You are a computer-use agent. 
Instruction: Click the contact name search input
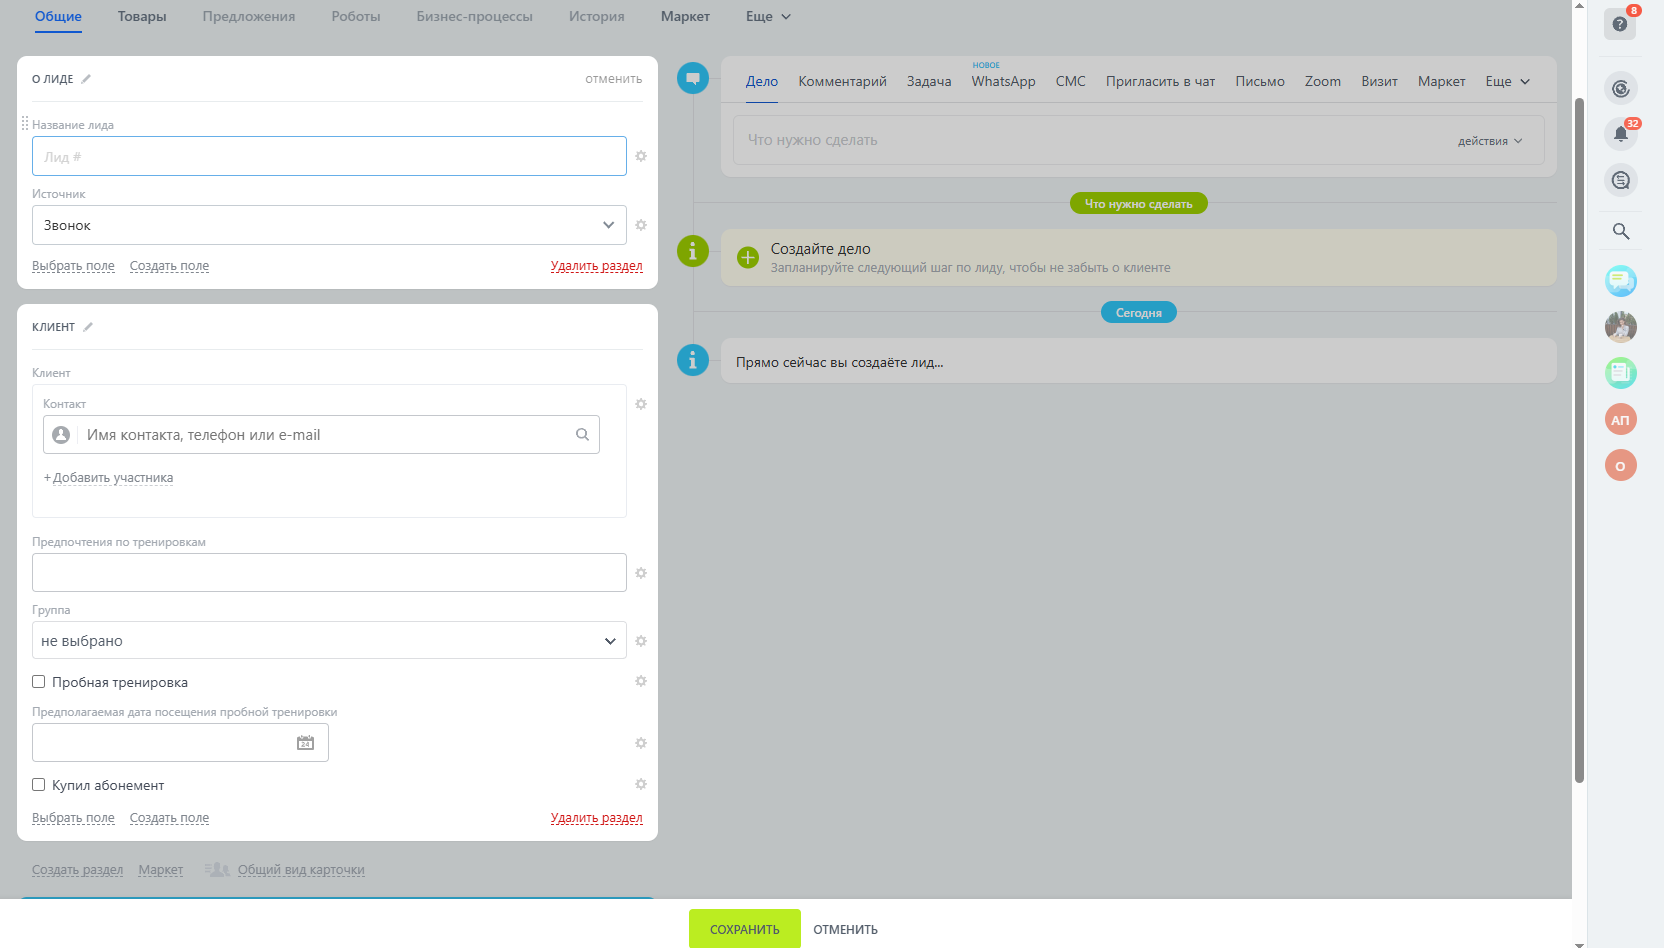[x=321, y=434]
